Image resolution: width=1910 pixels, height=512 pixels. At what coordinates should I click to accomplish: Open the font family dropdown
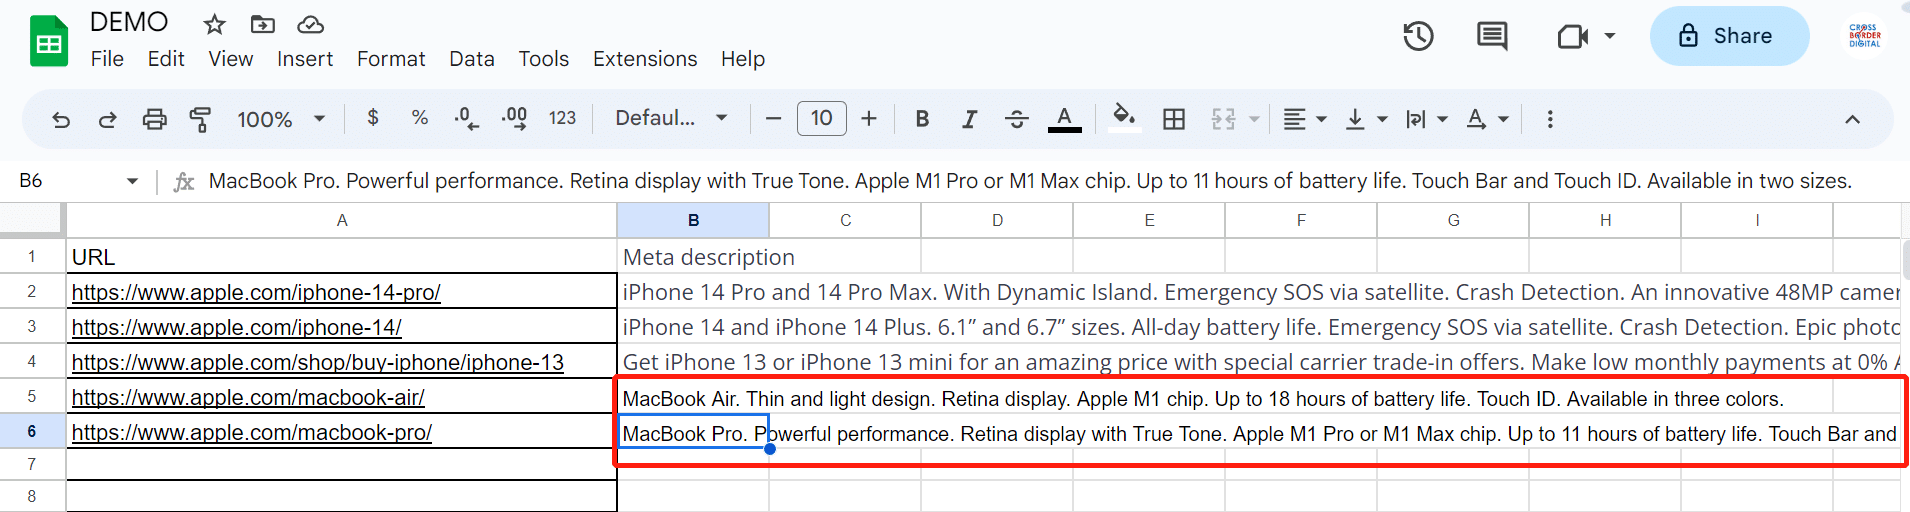(x=671, y=118)
